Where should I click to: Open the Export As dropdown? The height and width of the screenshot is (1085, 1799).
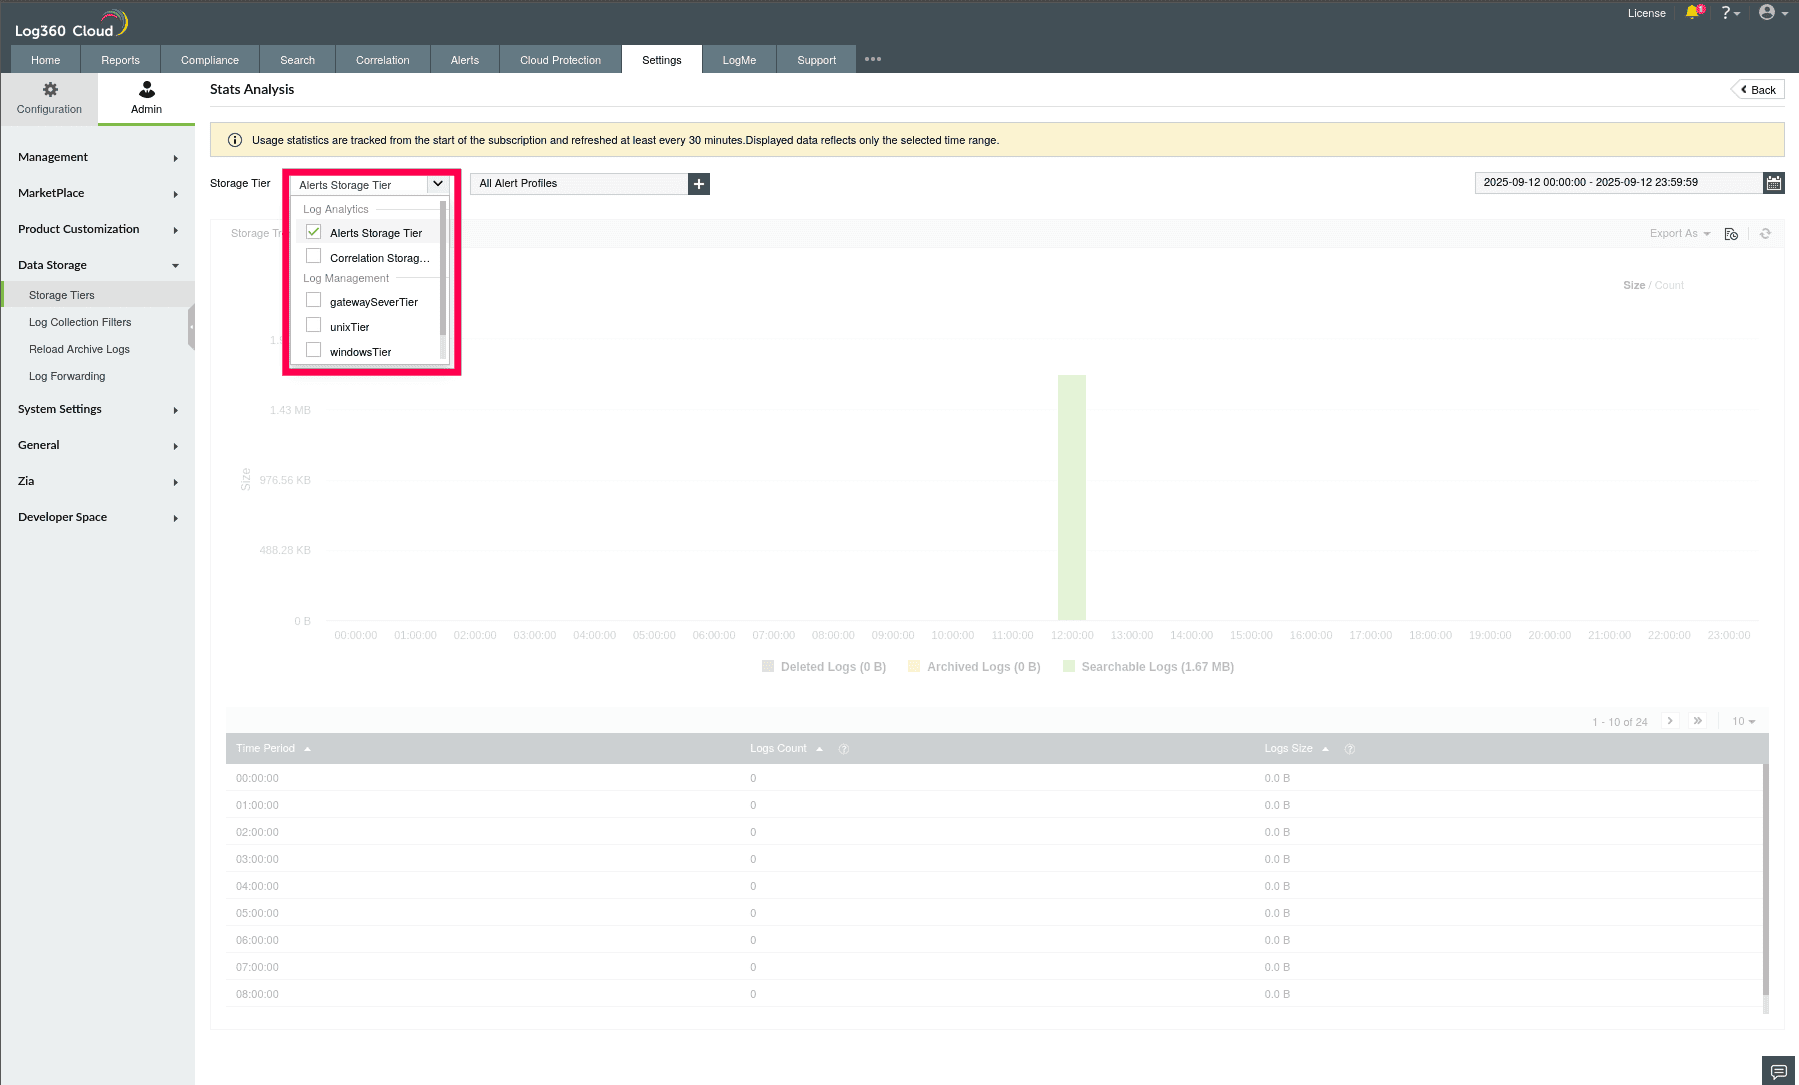(1680, 234)
